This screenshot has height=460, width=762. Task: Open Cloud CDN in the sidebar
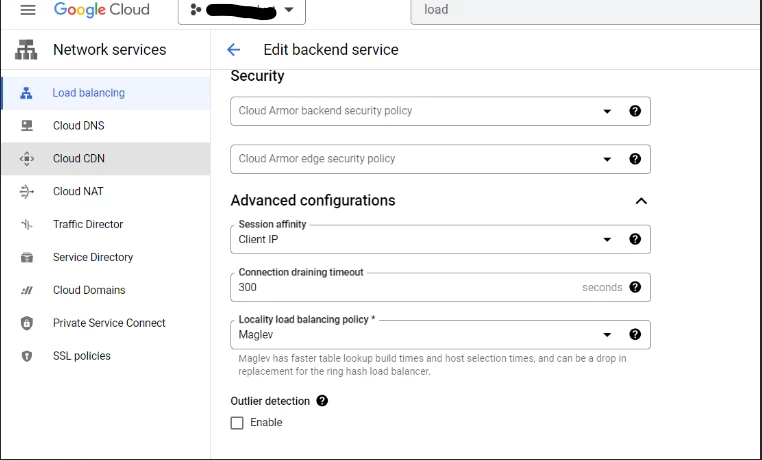tap(106, 159)
